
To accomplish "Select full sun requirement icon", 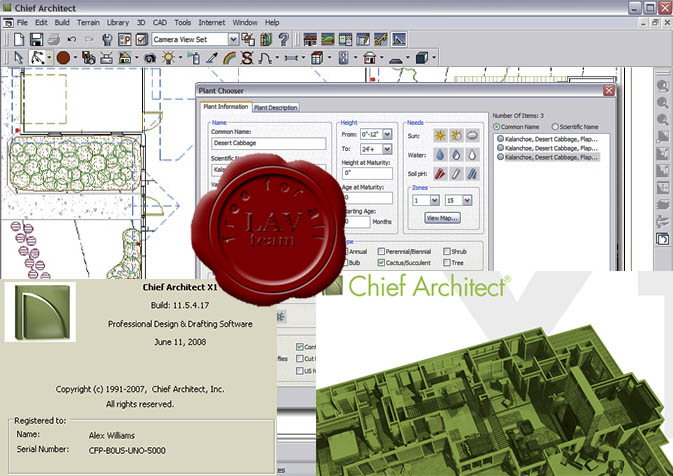I will click(440, 136).
